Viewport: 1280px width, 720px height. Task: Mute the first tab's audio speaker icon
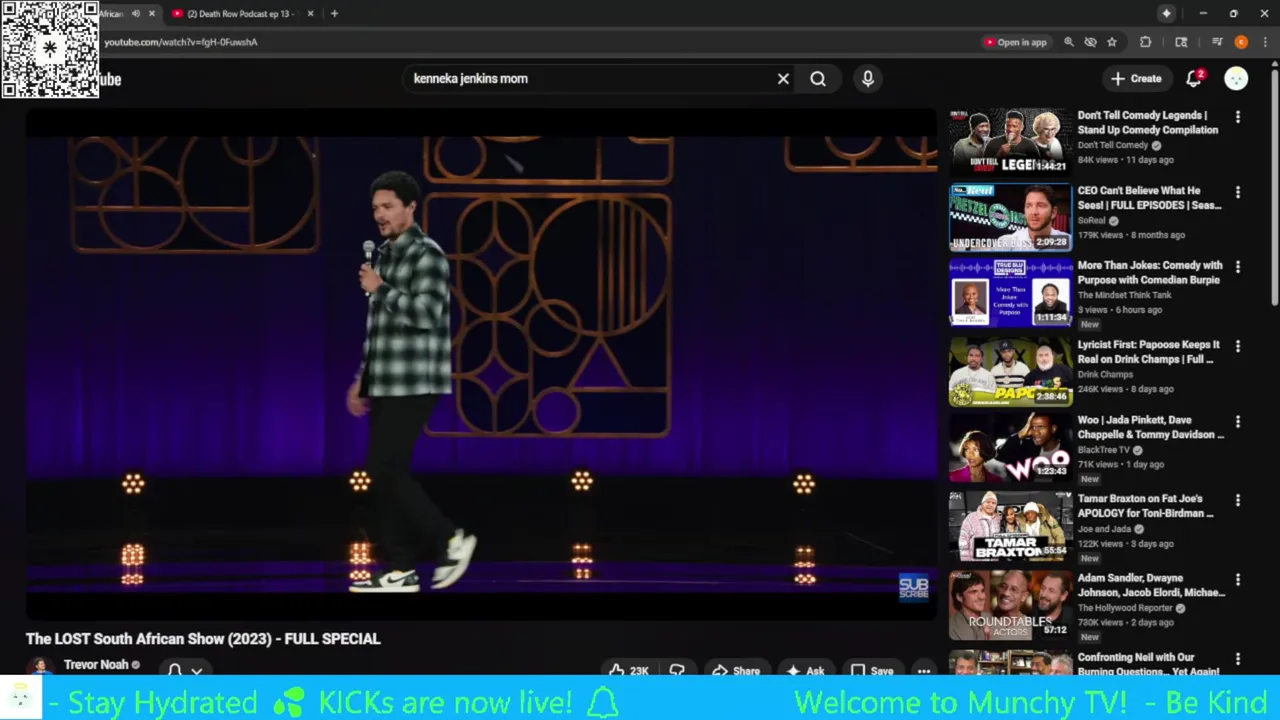(x=136, y=14)
